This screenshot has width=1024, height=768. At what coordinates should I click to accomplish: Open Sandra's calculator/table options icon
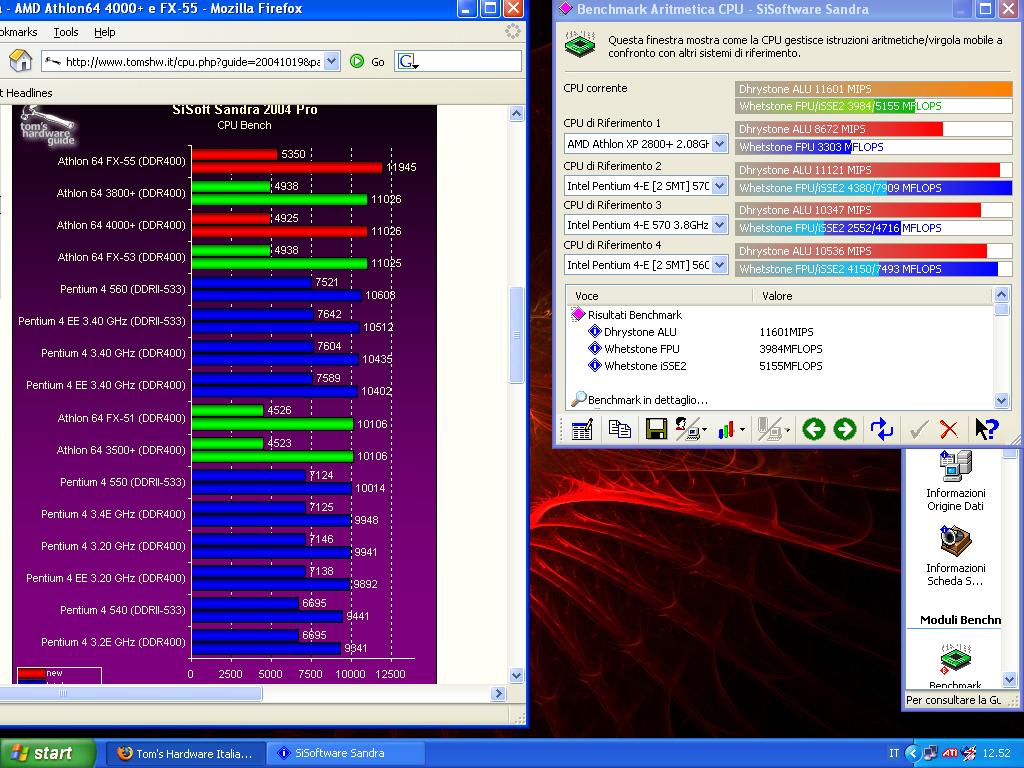(581, 430)
